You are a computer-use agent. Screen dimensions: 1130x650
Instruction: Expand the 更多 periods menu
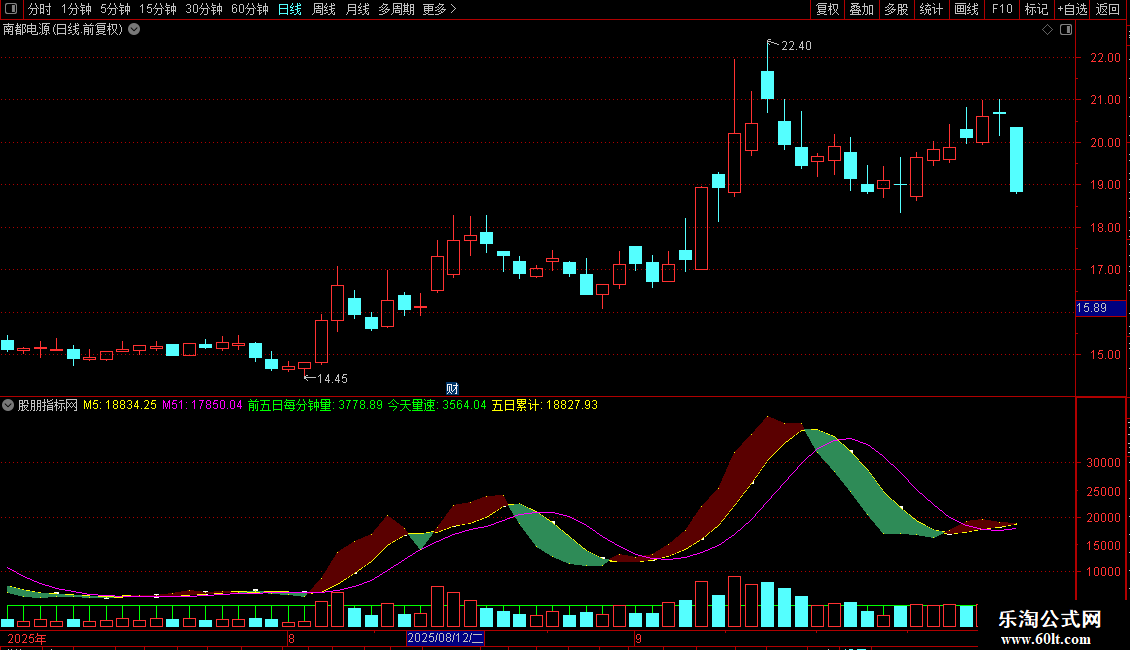439,9
